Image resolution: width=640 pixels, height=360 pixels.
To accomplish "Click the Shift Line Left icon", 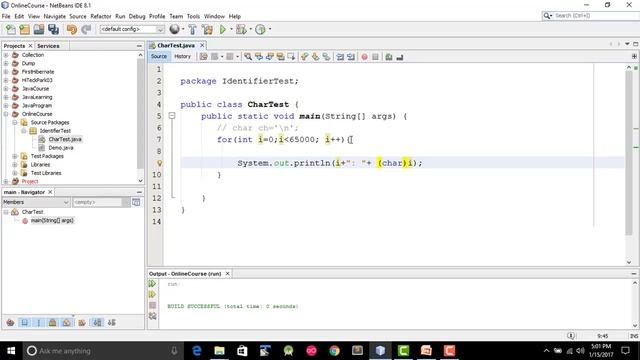I will tap(340, 57).
